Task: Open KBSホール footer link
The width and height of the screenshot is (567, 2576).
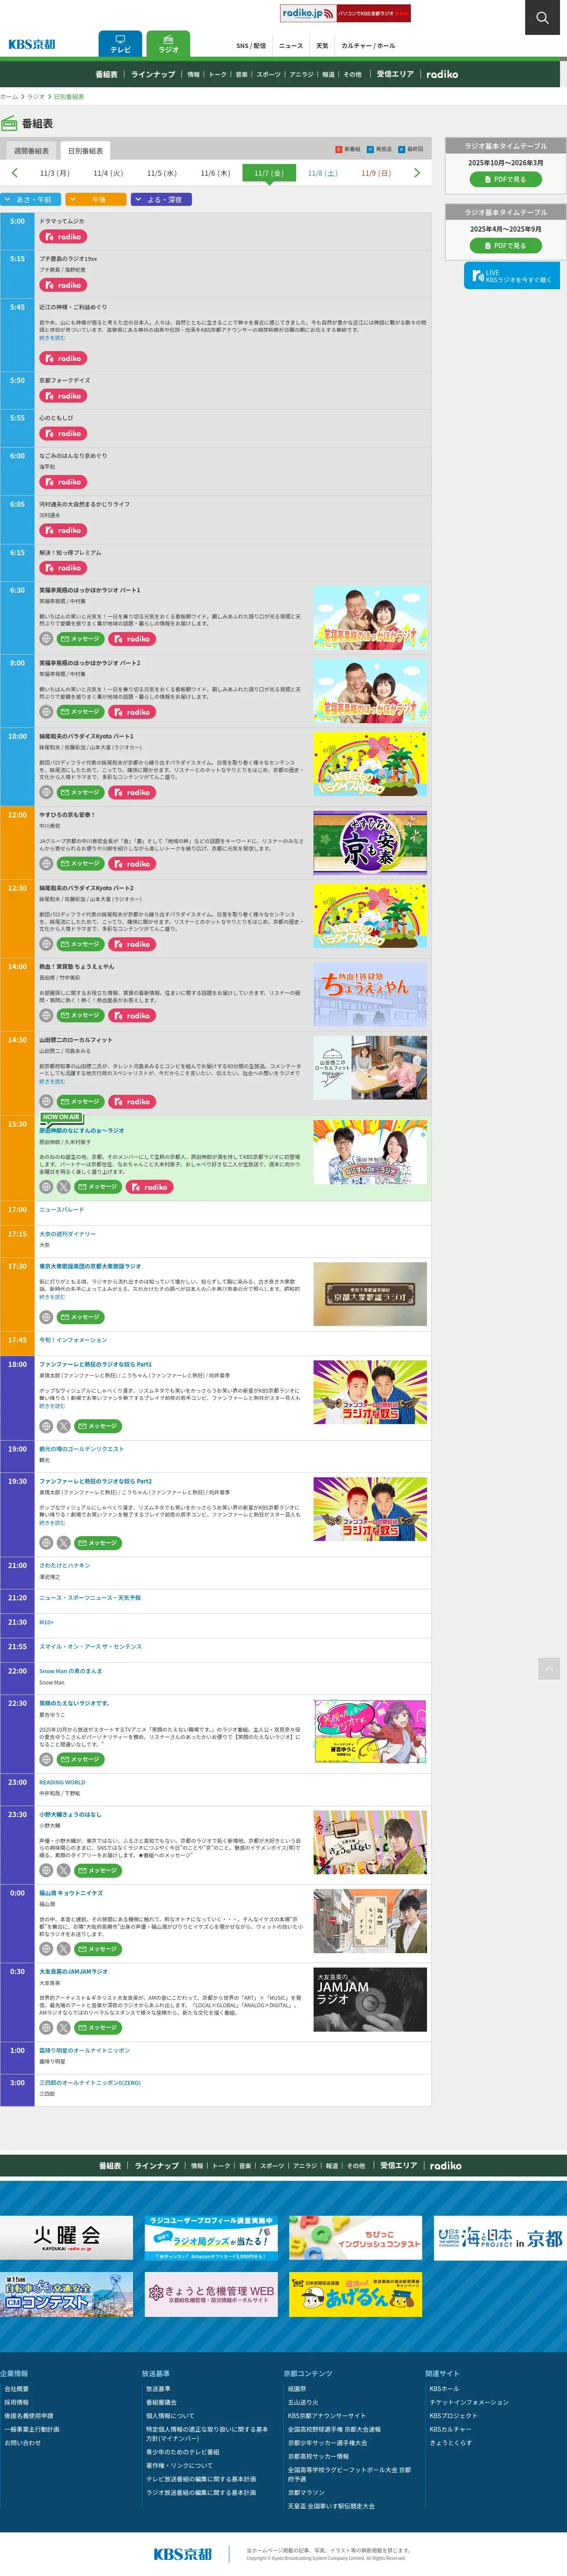Action: 444,2388
